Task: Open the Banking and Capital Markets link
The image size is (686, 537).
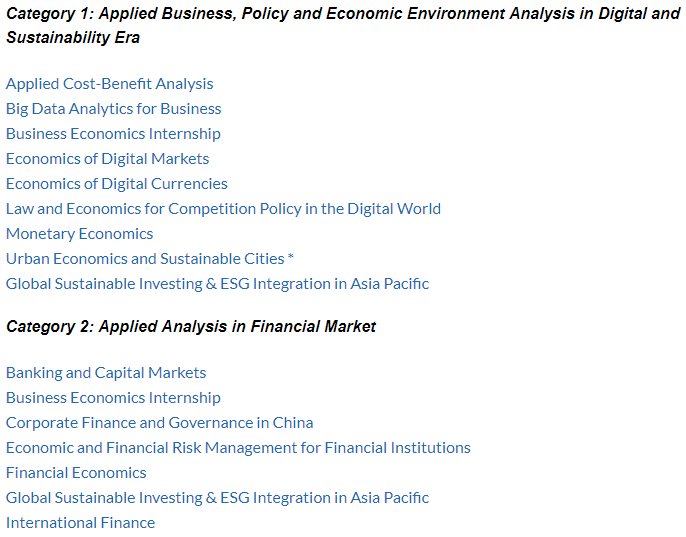Action: 106,372
